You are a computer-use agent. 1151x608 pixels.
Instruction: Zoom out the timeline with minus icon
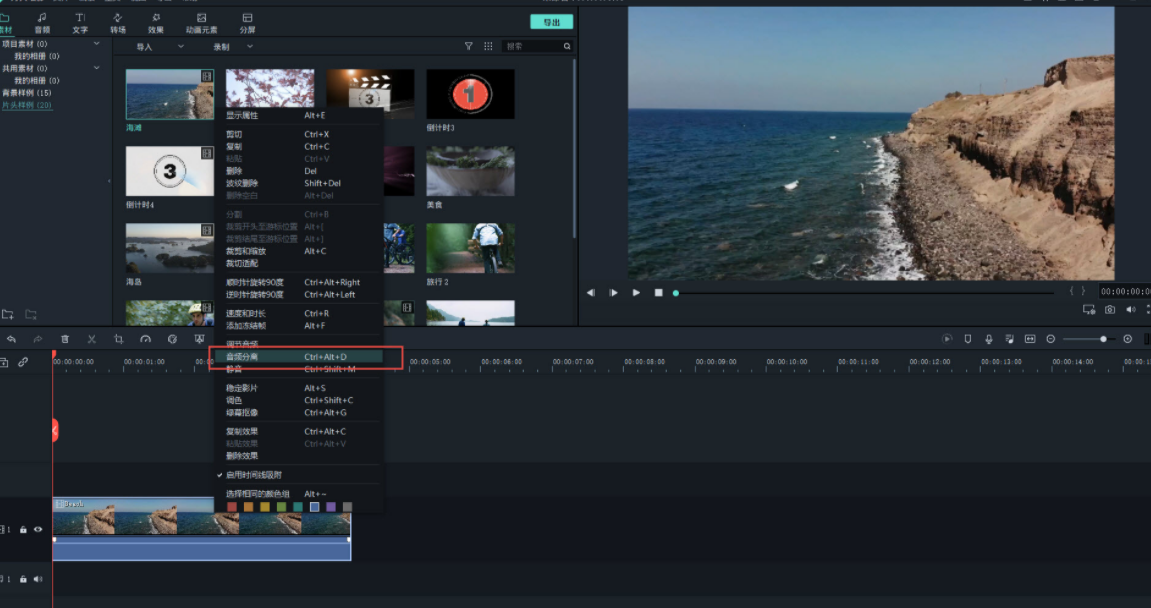click(x=1050, y=339)
